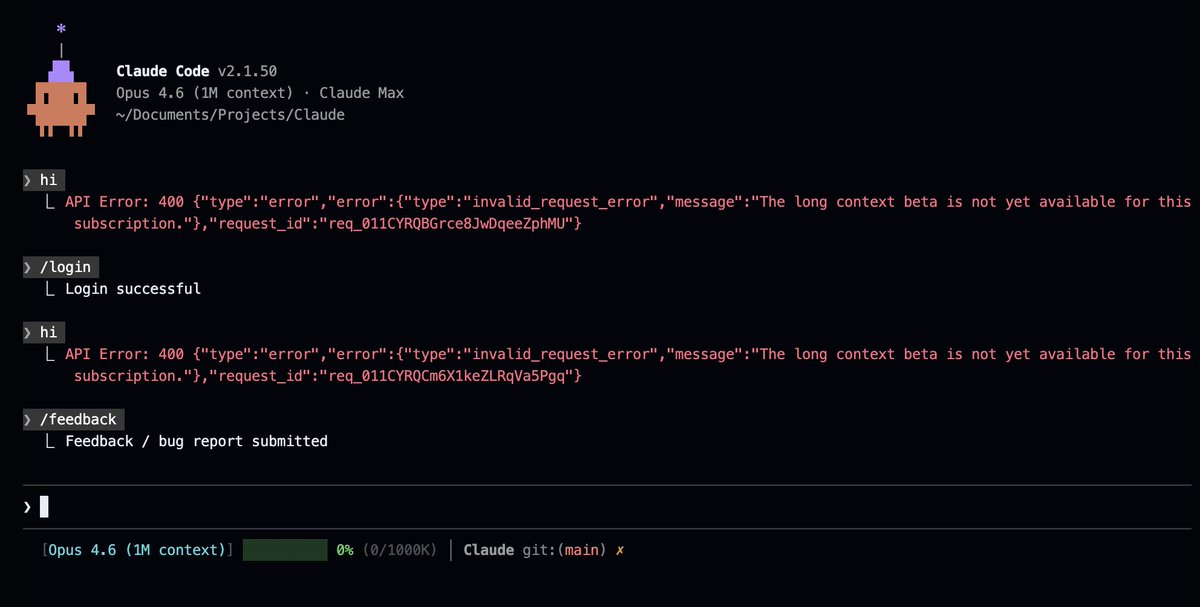Click the yellow git dirty-state ✗ marker

click(x=620, y=551)
